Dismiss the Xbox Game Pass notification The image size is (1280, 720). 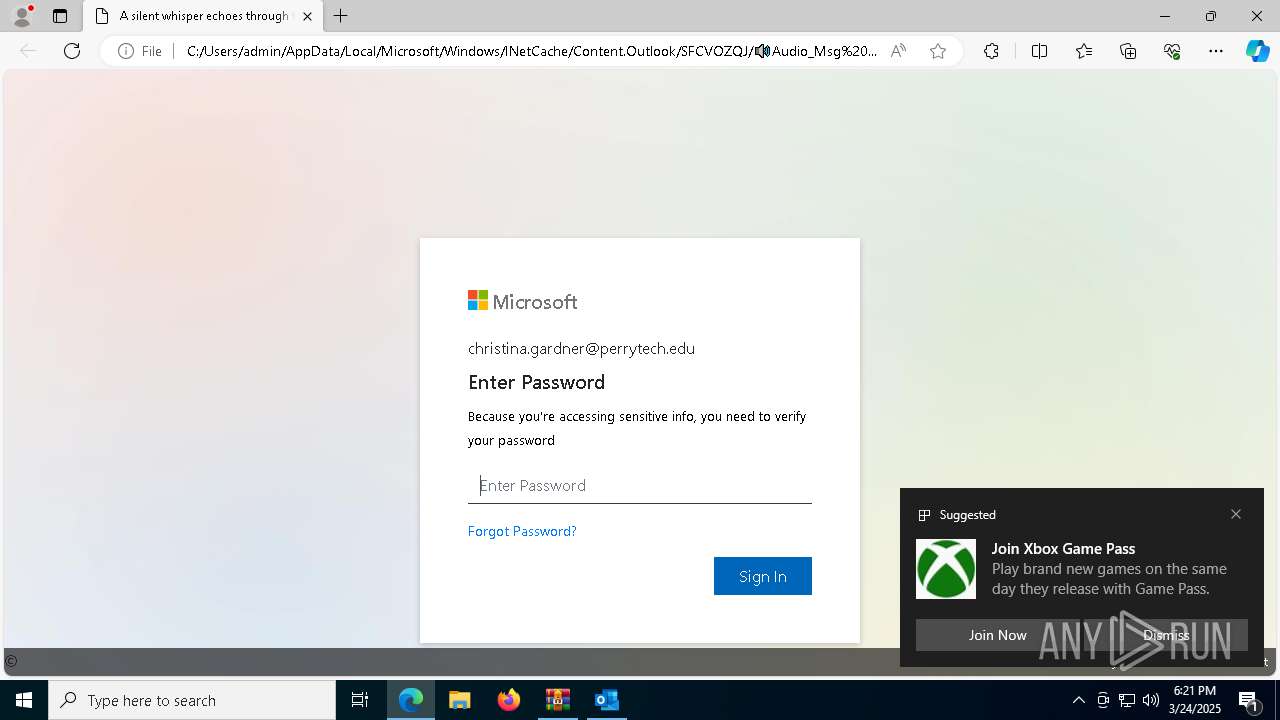pyautogui.click(x=1166, y=635)
